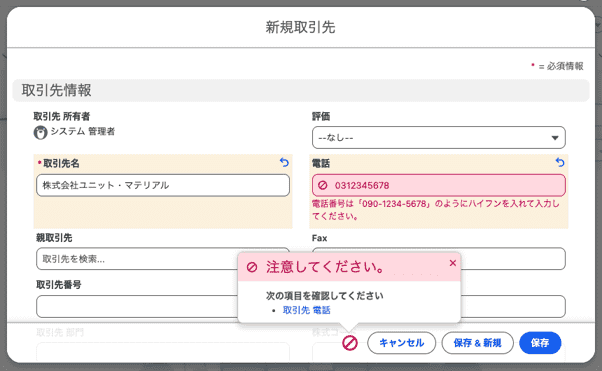
Task: Close the 注意してください popup
Action: pyautogui.click(x=453, y=263)
